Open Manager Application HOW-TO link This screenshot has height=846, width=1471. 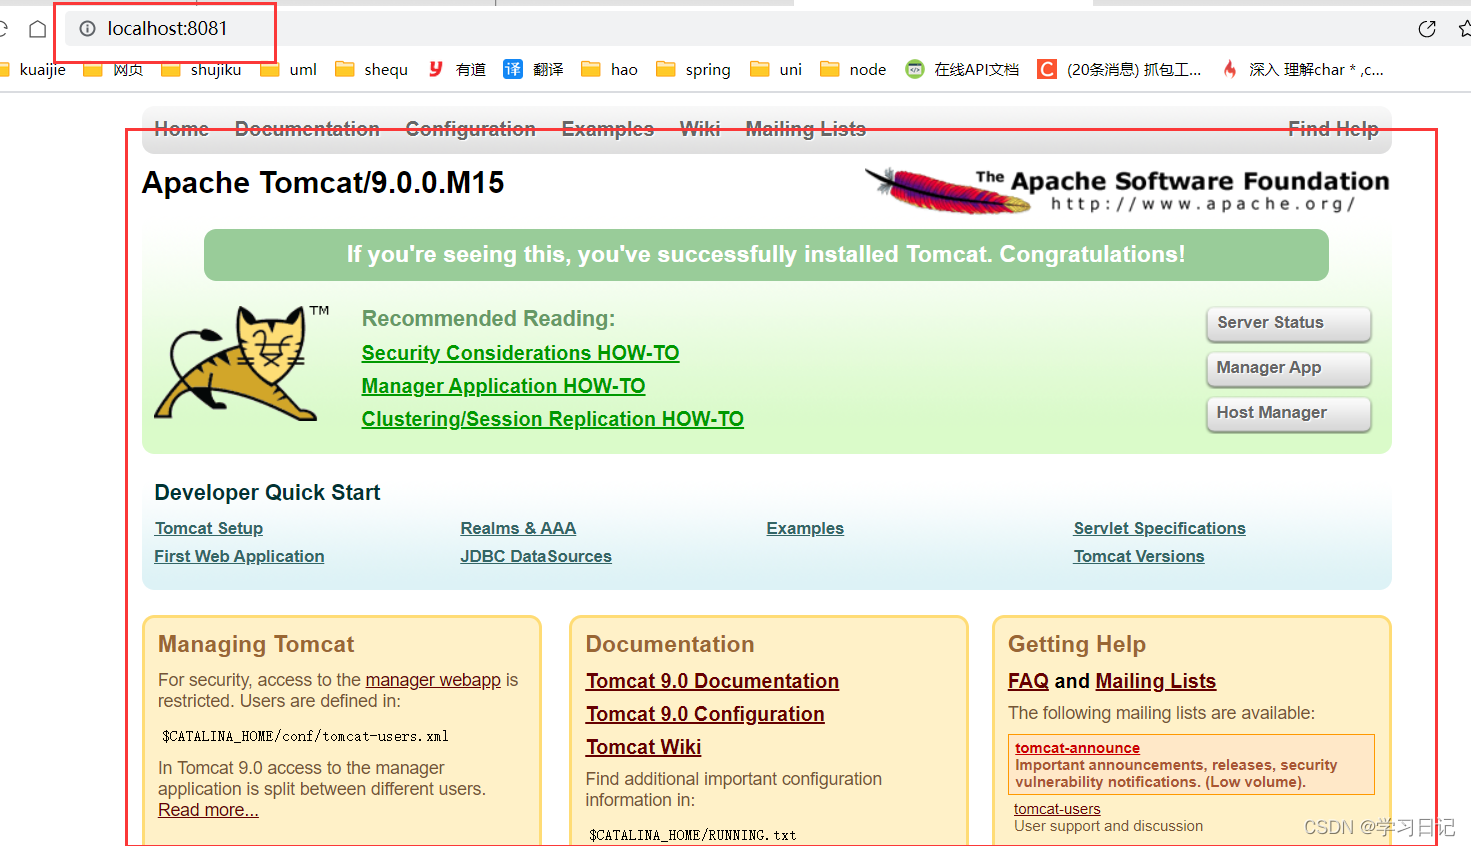(503, 386)
